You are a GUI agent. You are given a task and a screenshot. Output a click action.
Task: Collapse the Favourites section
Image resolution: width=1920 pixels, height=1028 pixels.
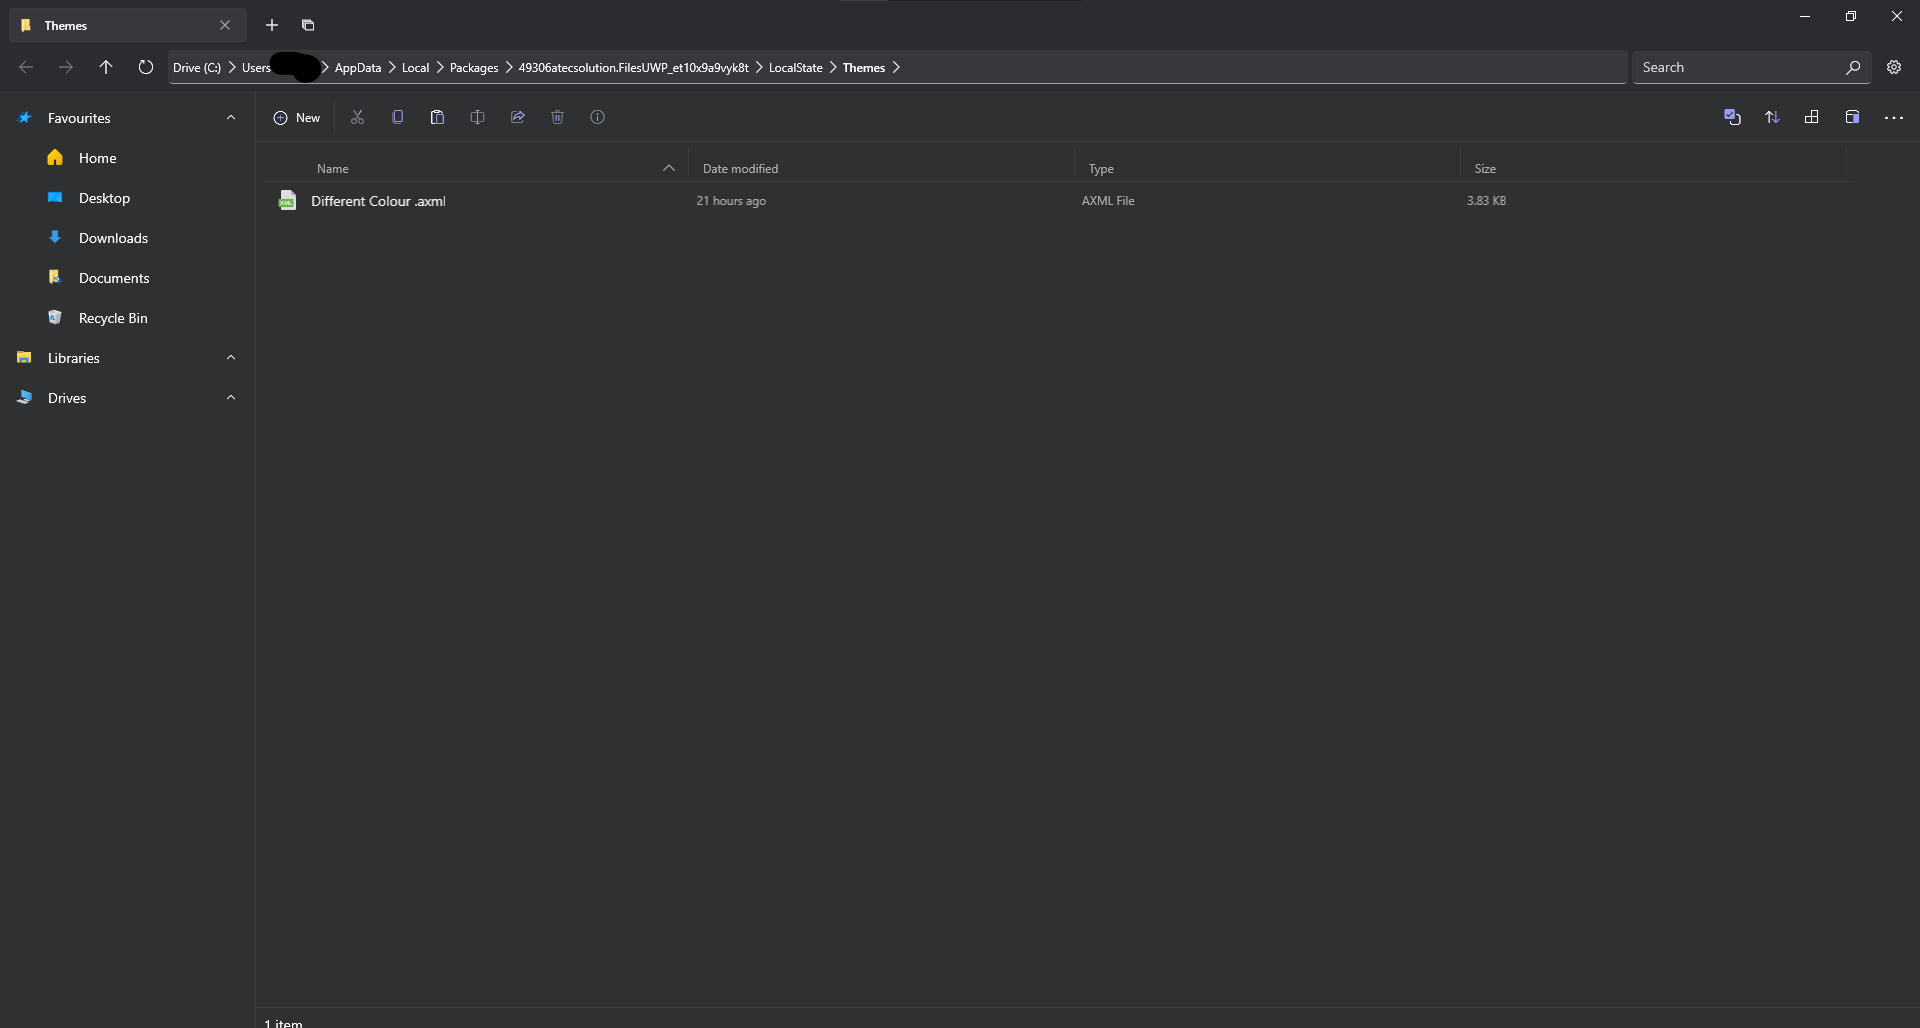click(x=231, y=117)
